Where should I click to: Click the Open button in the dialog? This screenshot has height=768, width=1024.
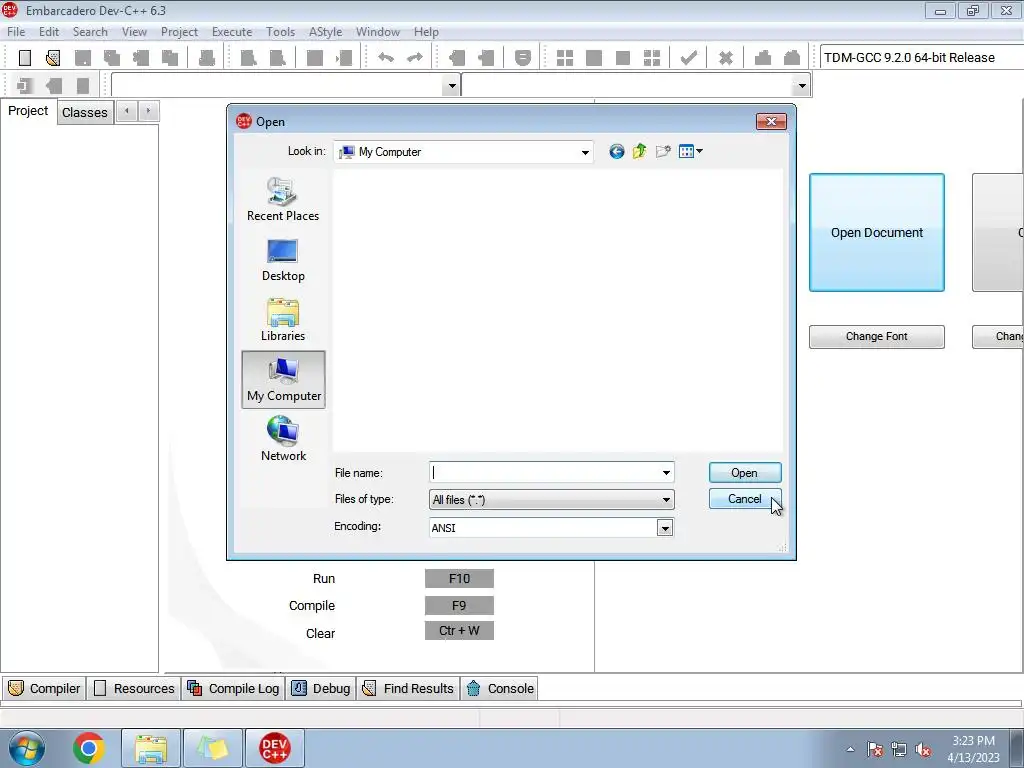click(744, 473)
